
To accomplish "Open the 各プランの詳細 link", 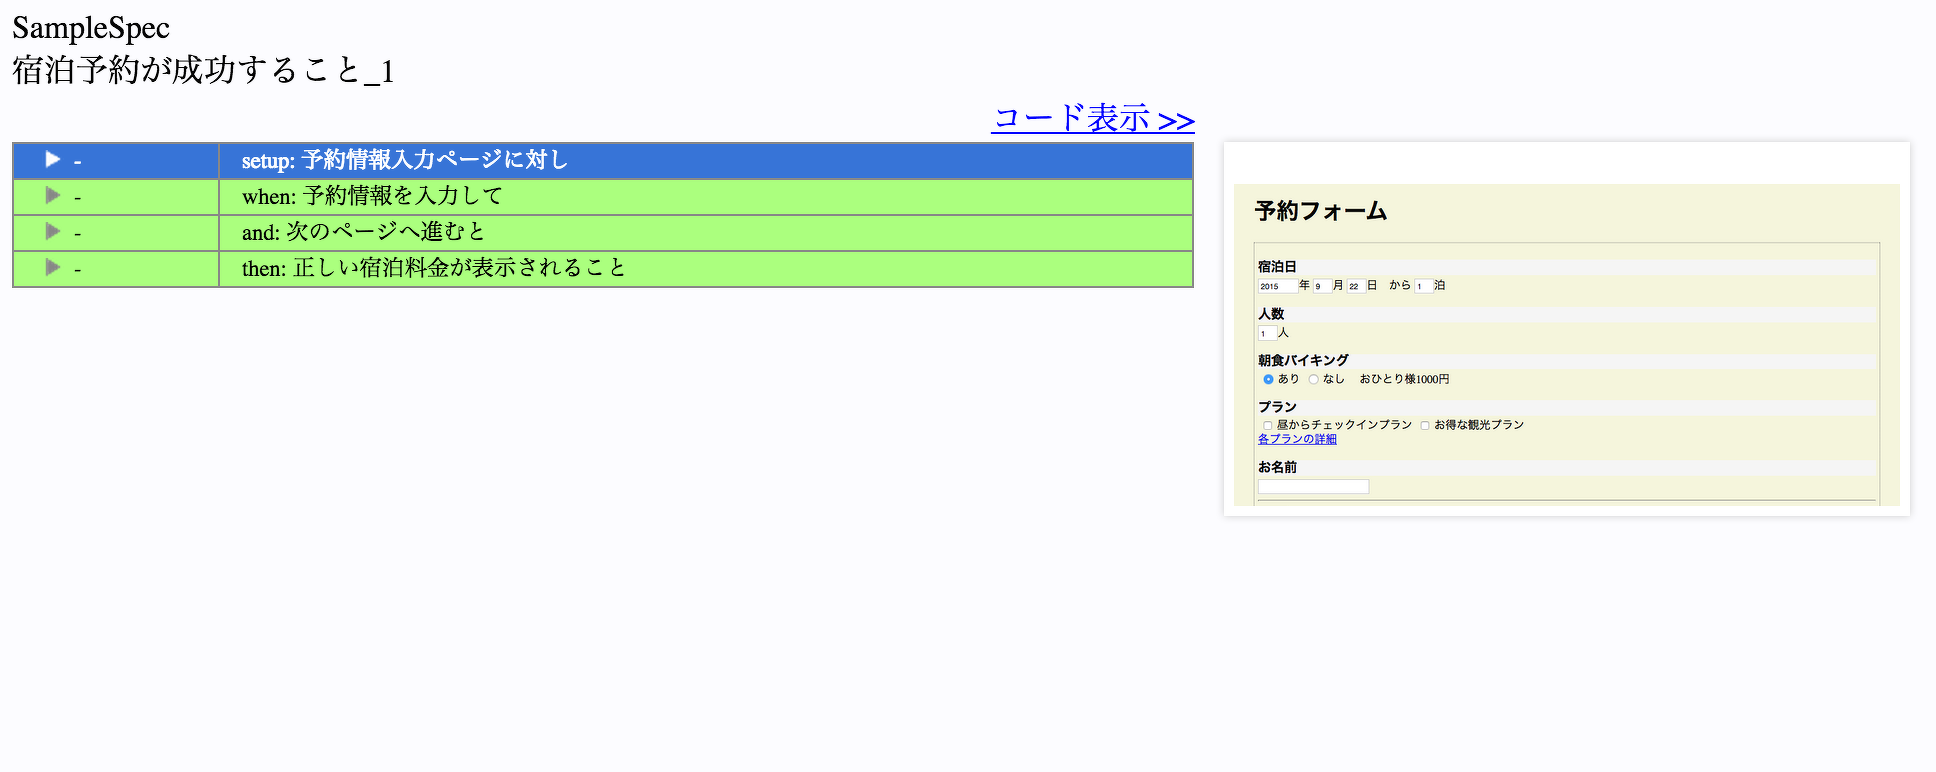I will (1297, 439).
